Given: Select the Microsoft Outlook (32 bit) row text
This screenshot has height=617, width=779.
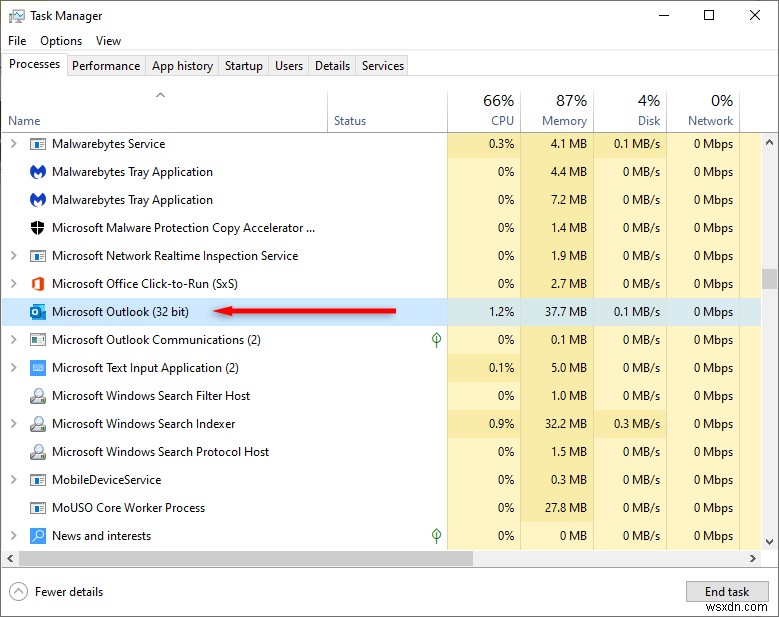Looking at the screenshot, I should coord(120,312).
